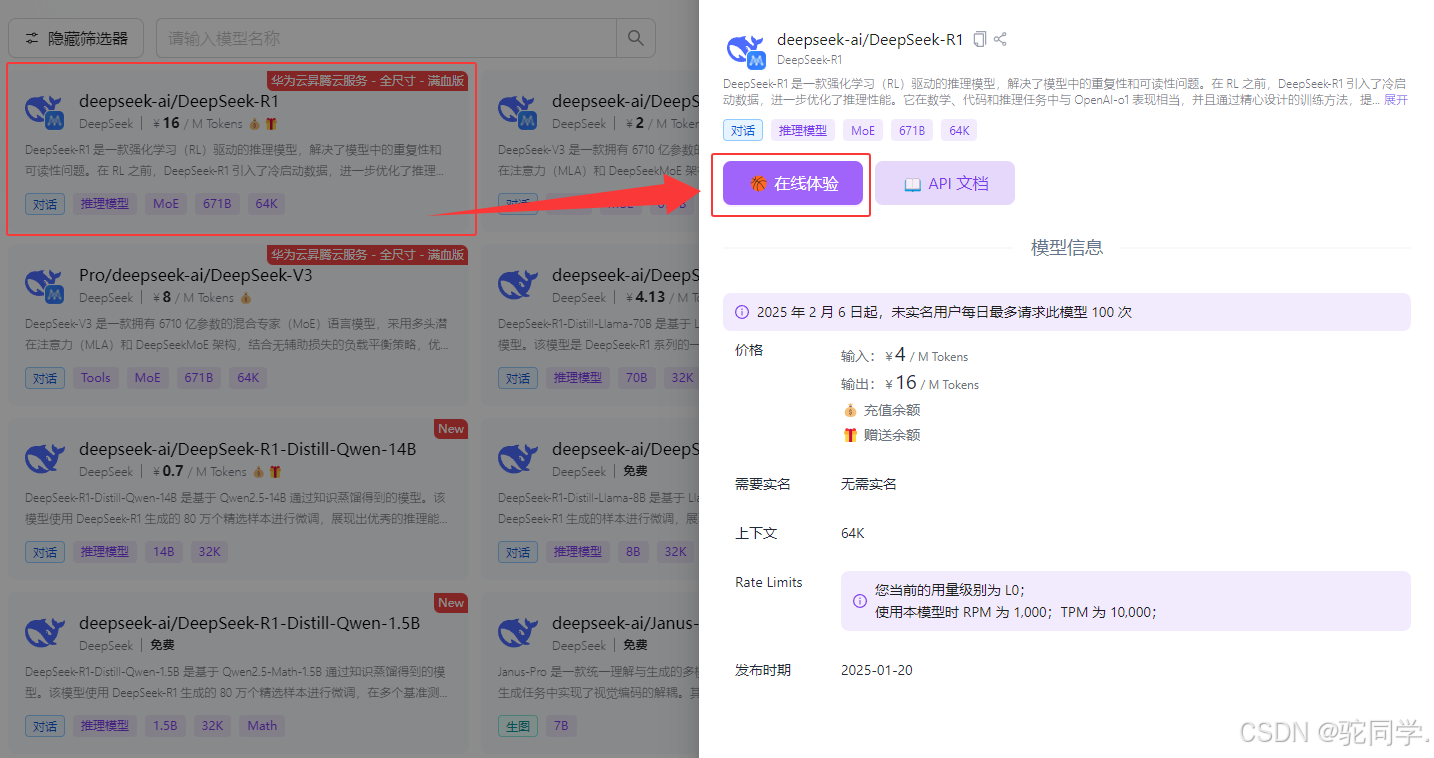
Task: Click the share icon beside the model title
Action: click(1000, 39)
